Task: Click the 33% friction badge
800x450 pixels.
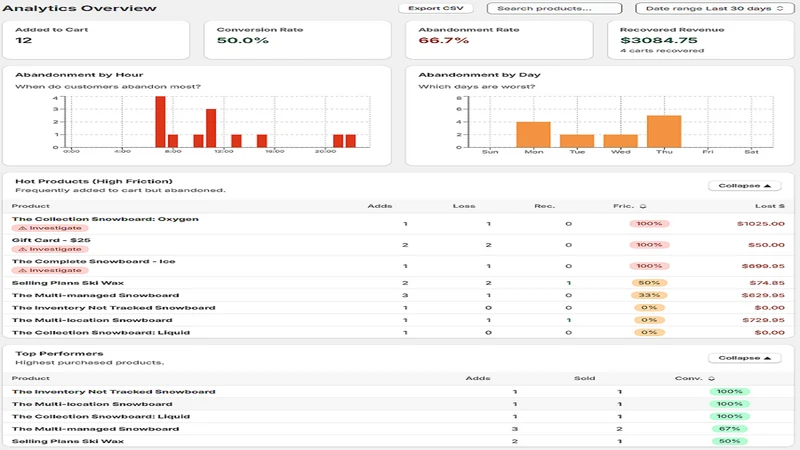Action: 649,295
